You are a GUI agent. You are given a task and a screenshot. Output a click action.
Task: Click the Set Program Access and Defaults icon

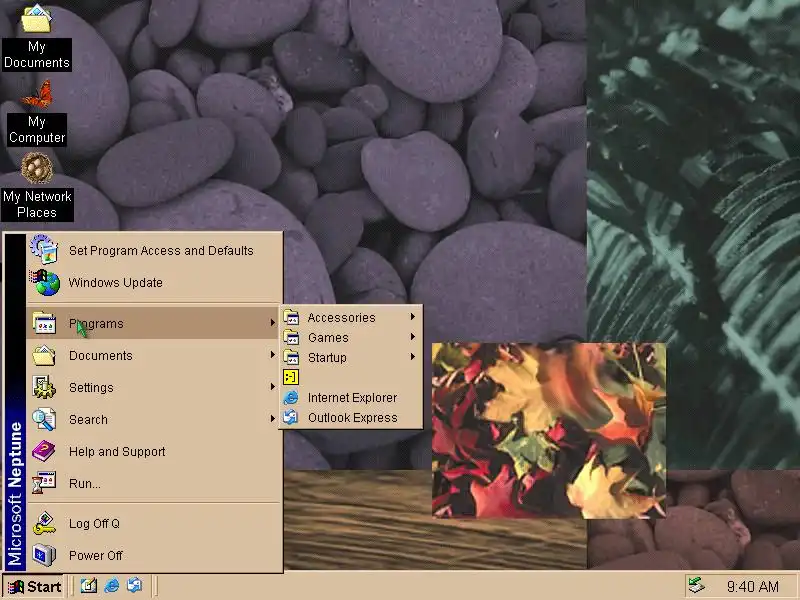point(44,249)
